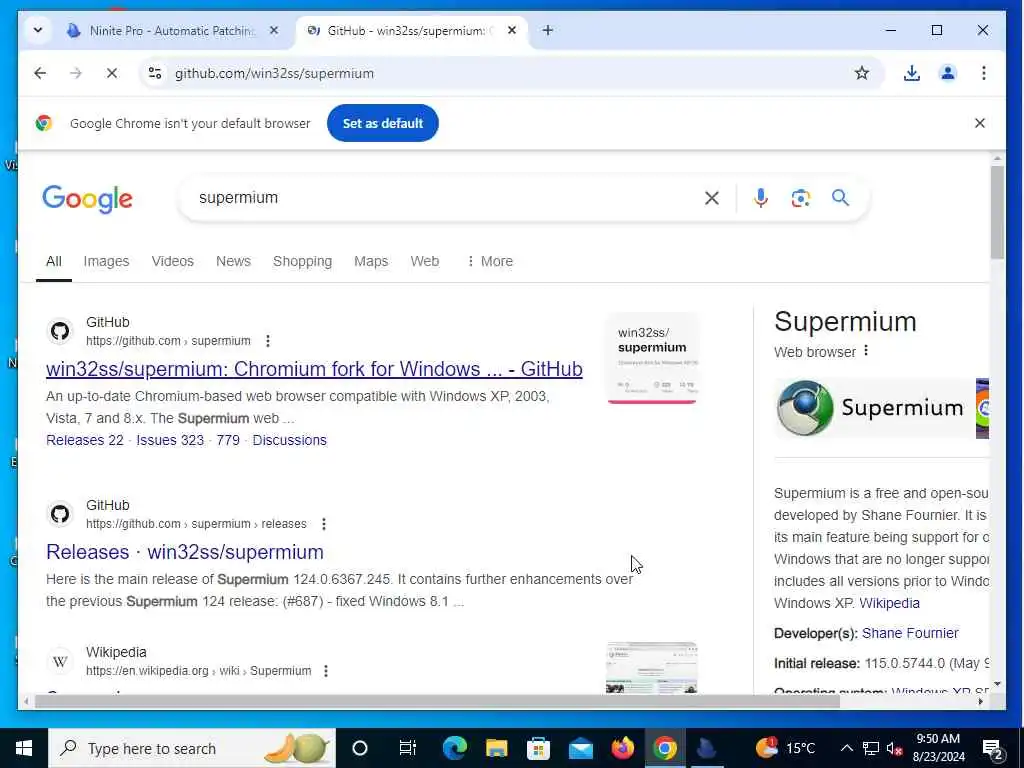The width and height of the screenshot is (1024, 768).
Task: Bookmark this page with the star
Action: pyautogui.click(x=861, y=73)
